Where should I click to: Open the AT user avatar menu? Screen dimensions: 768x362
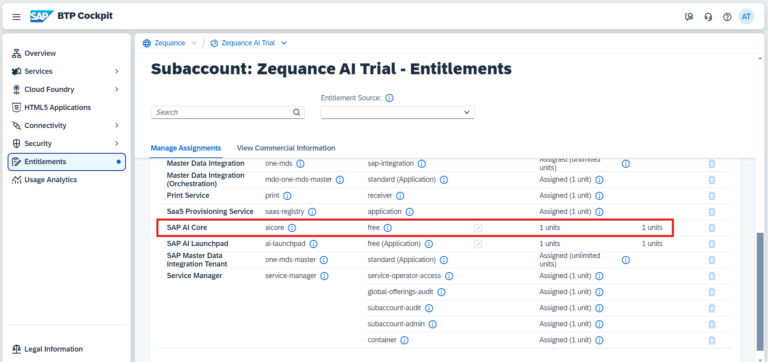(746, 16)
